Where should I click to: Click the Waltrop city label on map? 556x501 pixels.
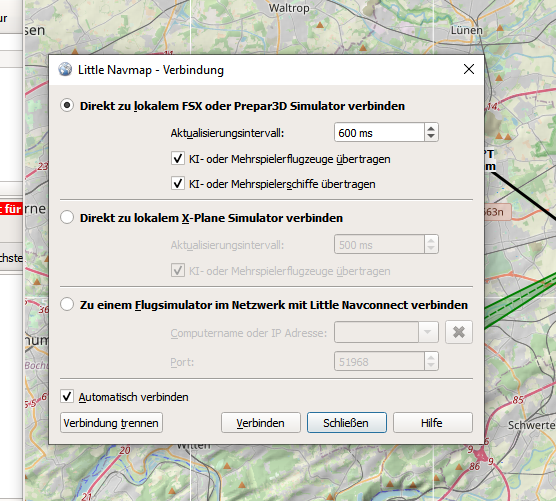pos(289,8)
